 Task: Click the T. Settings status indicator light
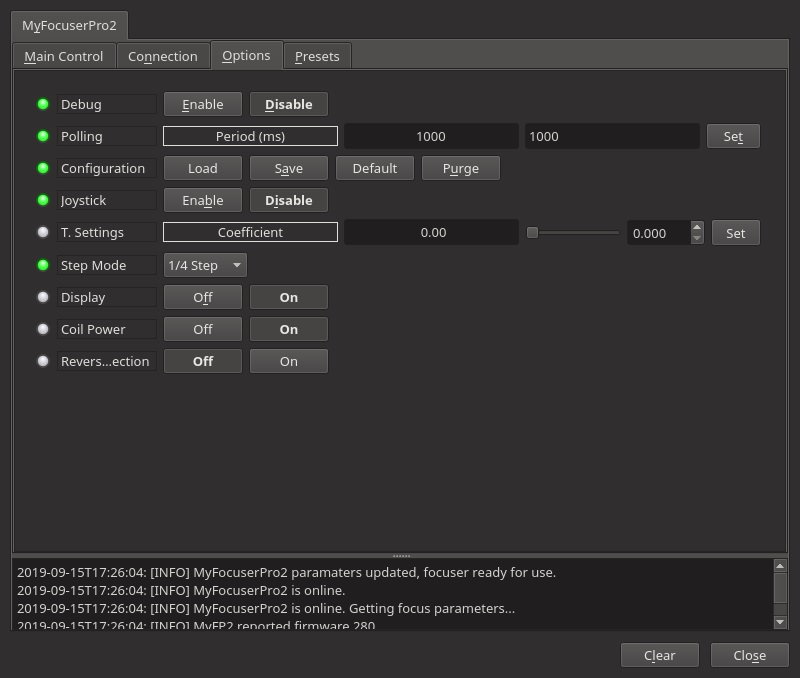point(43,232)
